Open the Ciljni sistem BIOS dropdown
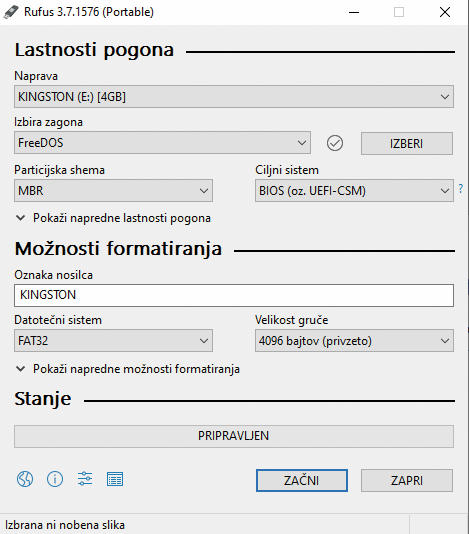 (x=354, y=191)
